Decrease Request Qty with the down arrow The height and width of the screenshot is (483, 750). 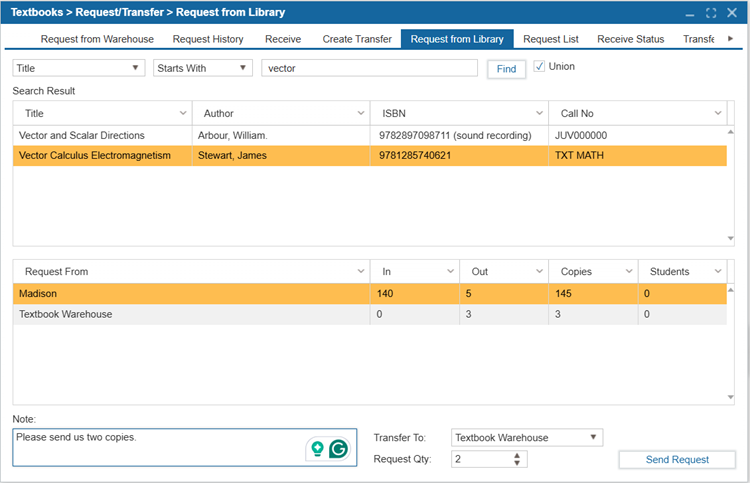517,462
